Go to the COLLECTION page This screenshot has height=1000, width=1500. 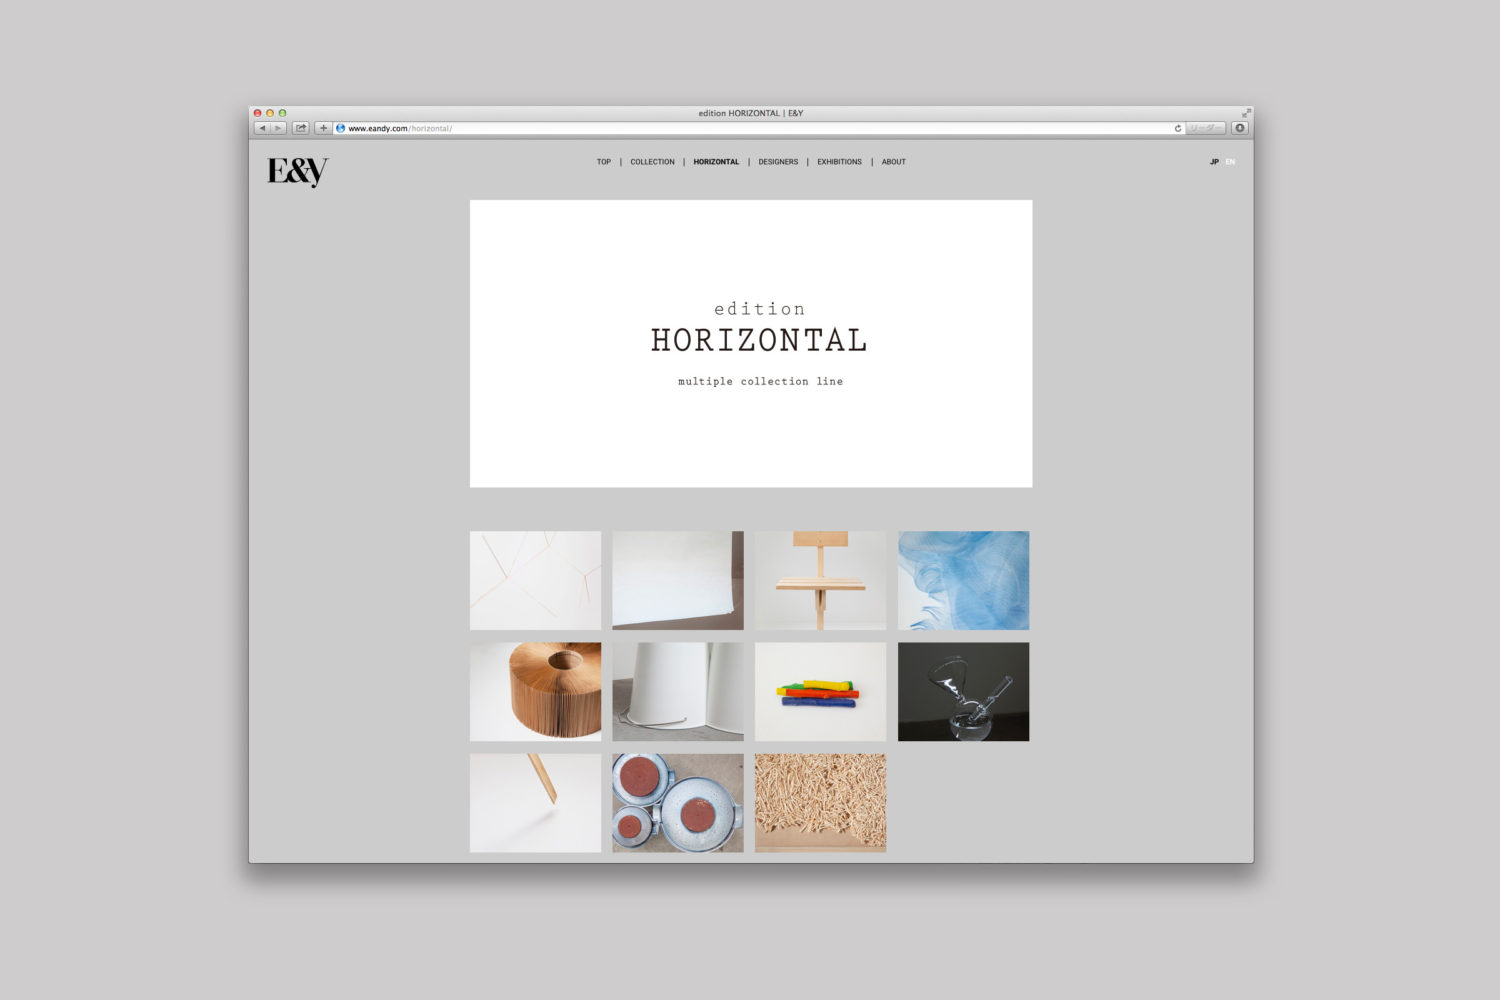click(652, 162)
